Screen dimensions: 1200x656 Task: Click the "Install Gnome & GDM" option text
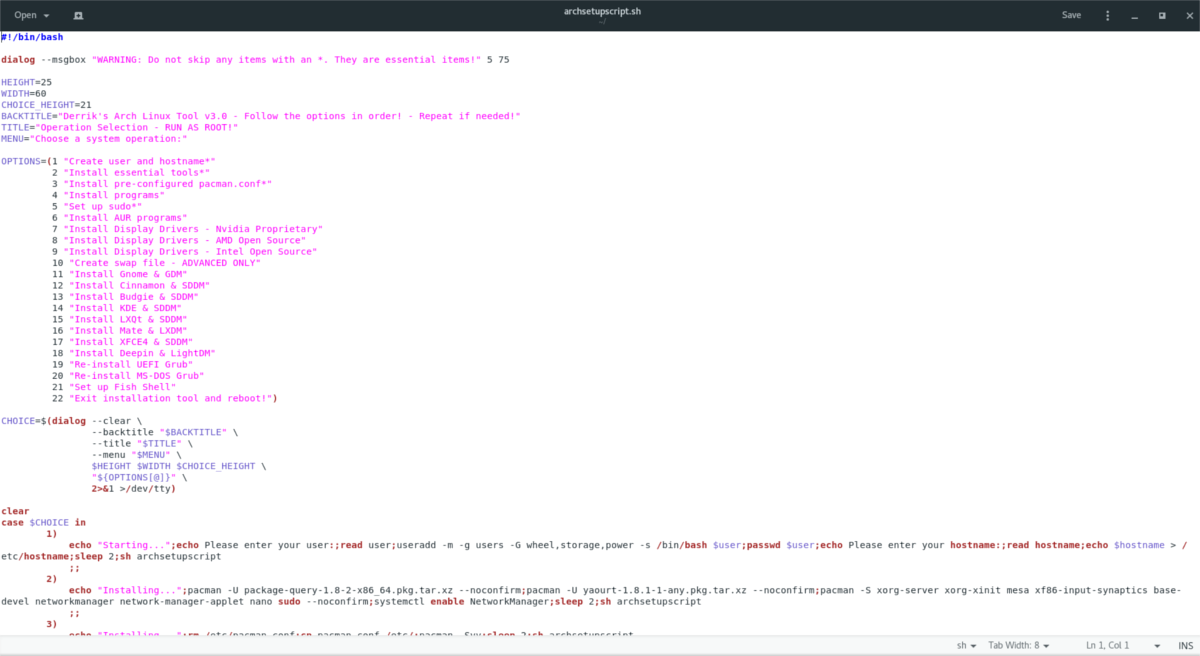click(130, 274)
